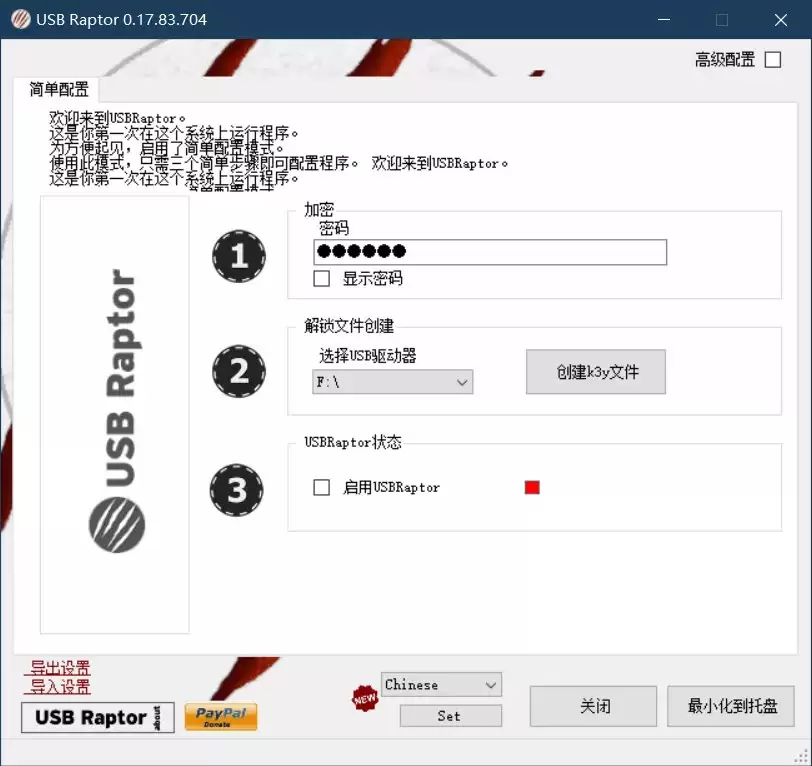The image size is (812, 766).
Task: Click the USBRaptor状态 group label
Action: [353, 442]
